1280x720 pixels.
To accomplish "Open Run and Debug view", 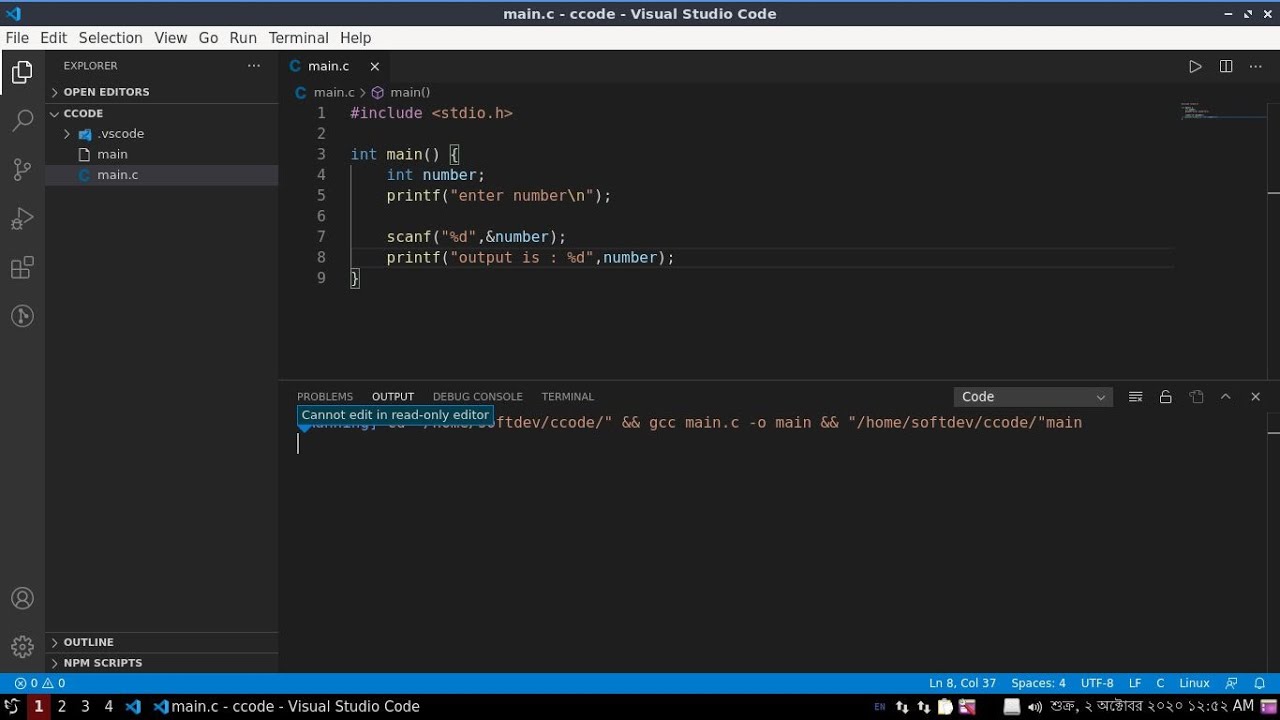I will coord(22,219).
